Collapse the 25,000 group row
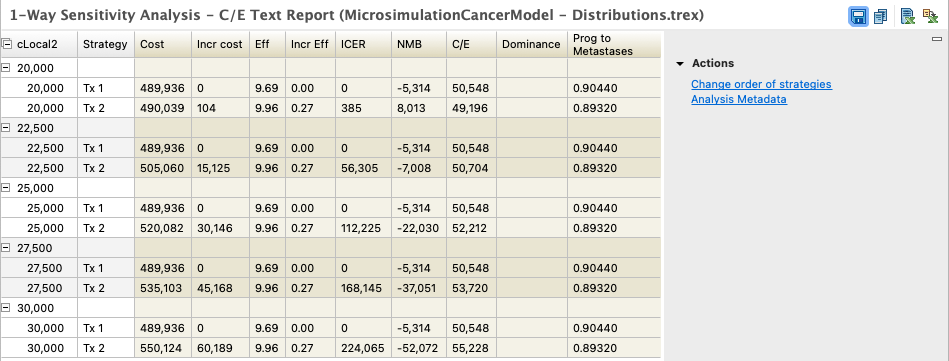949x361 pixels. coord(6,188)
